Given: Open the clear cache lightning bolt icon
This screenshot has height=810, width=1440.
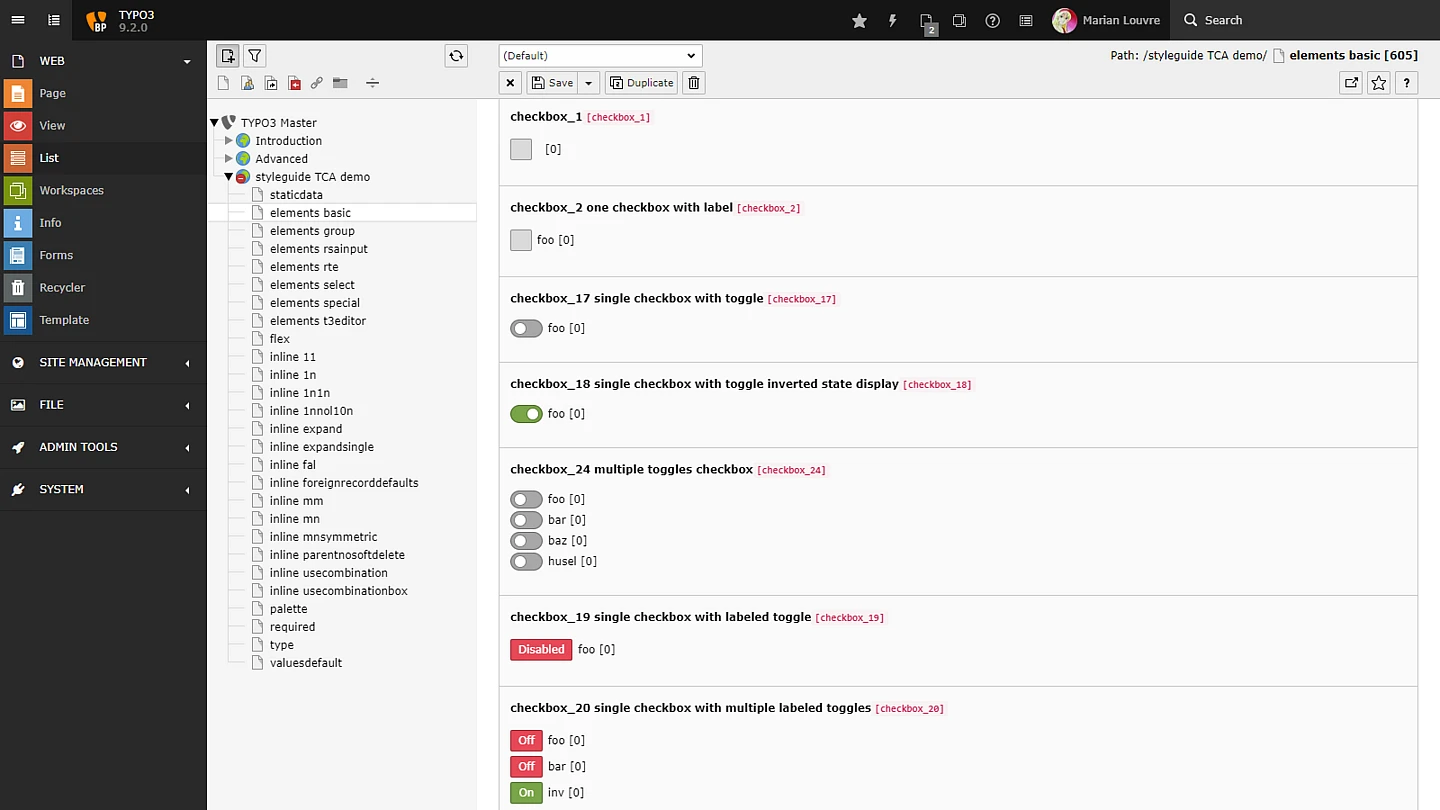Looking at the screenshot, I should pos(893,20).
